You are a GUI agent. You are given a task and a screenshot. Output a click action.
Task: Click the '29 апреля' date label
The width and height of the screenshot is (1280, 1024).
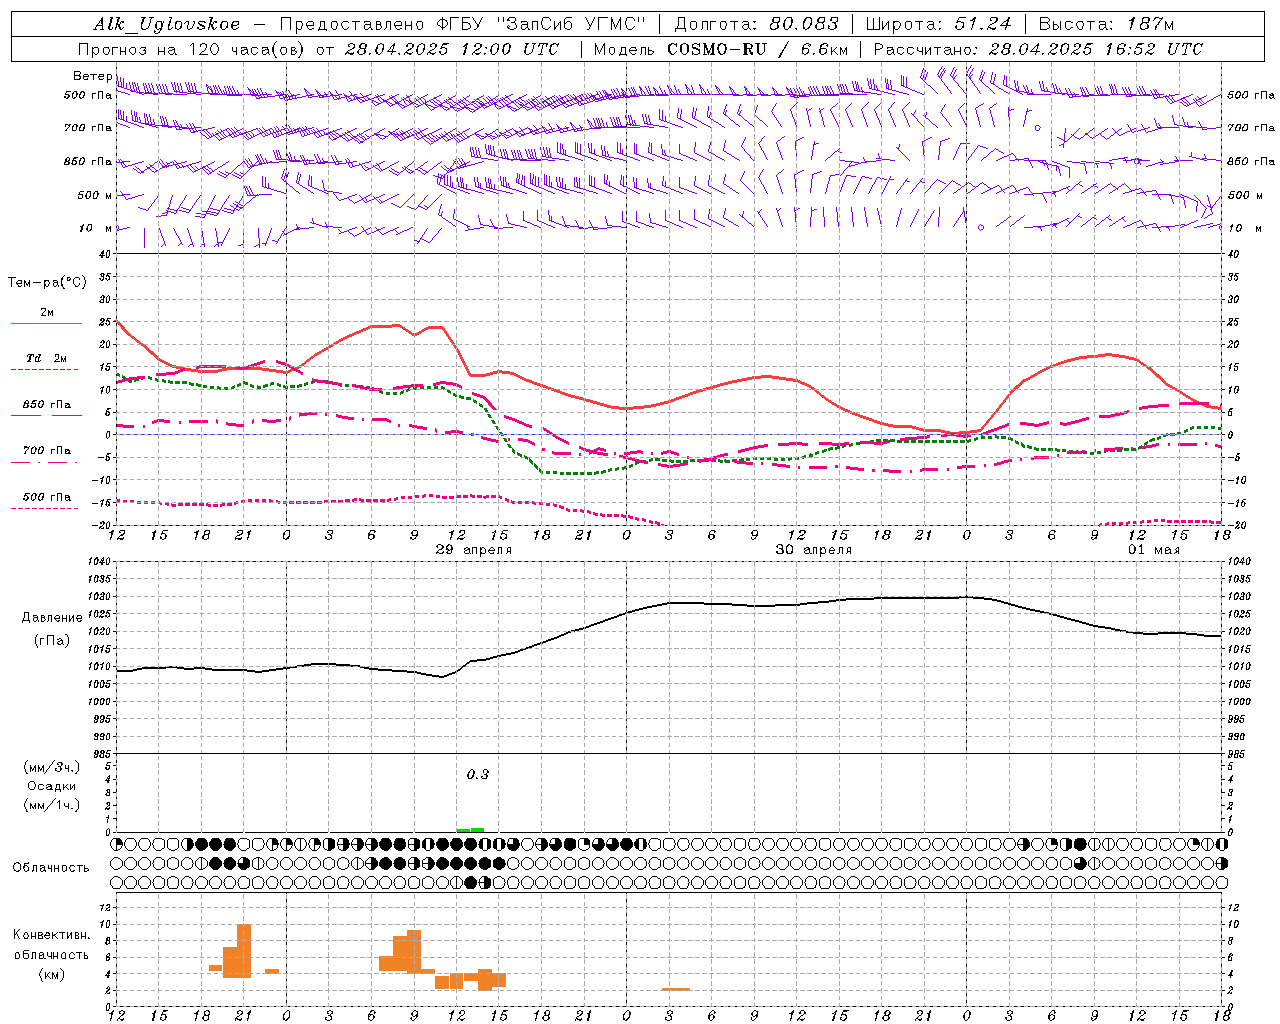[x=473, y=550]
